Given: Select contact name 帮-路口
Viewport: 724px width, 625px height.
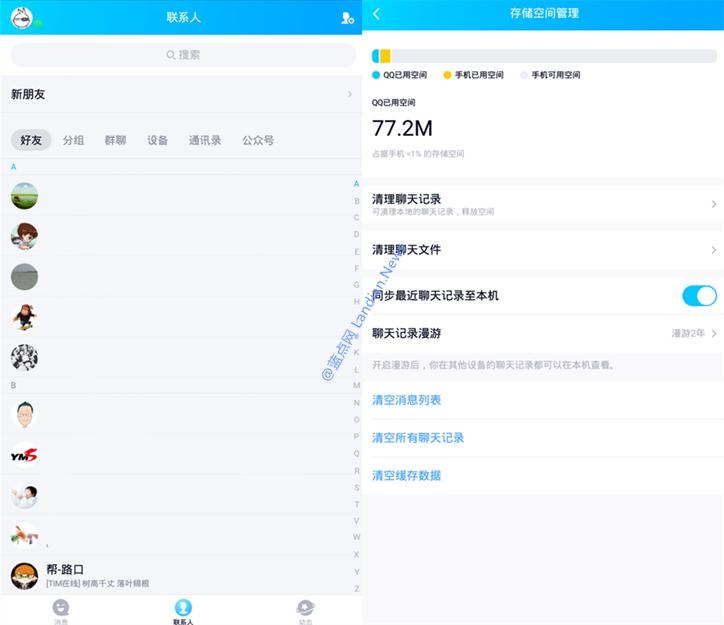Looking at the screenshot, I should click(x=65, y=570).
